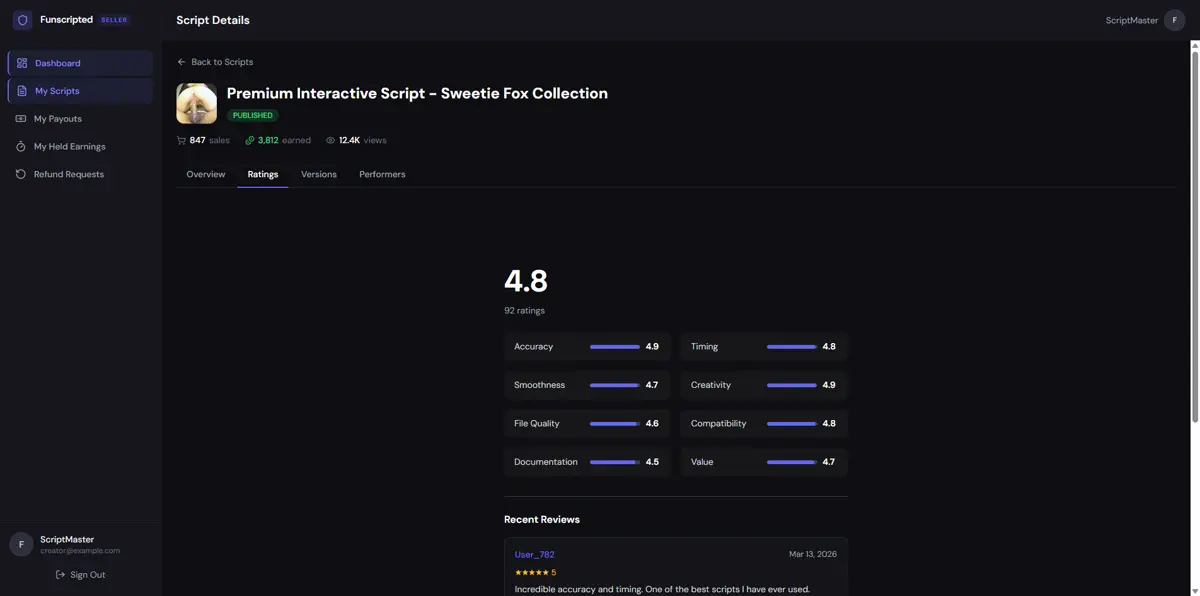This screenshot has width=1200, height=596.
Task: Click the Sign Out button
Action: pyautogui.click(x=80, y=575)
